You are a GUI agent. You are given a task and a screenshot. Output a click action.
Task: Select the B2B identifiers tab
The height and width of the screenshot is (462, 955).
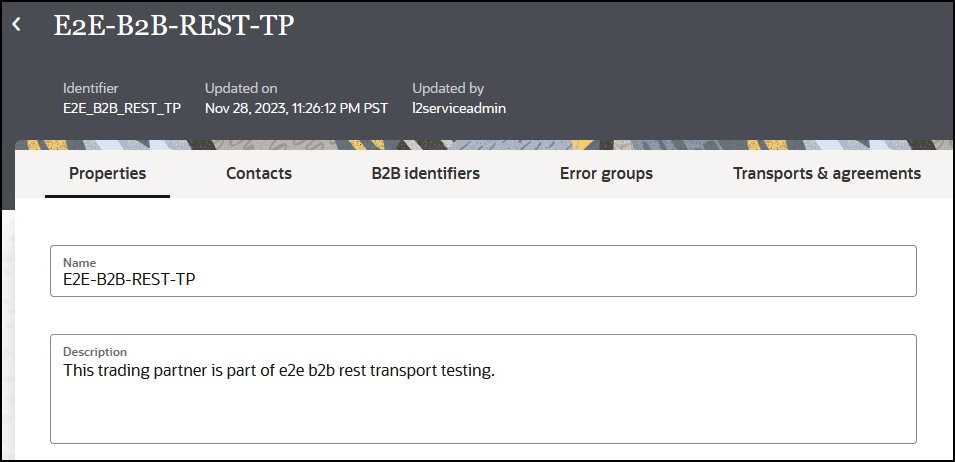[x=426, y=173]
